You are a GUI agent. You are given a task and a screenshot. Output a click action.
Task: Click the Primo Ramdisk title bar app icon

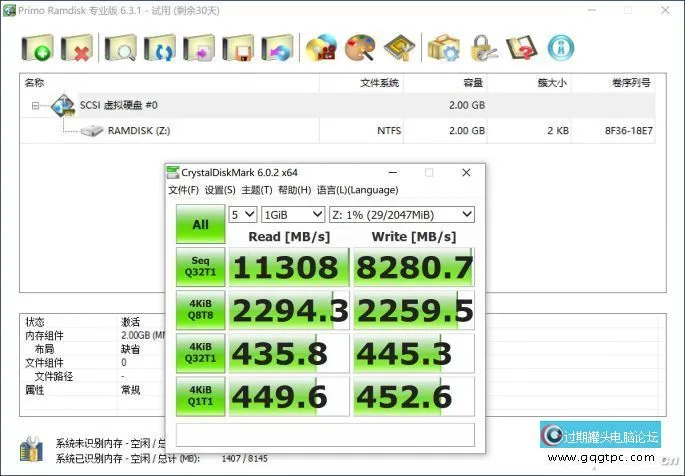click(9, 10)
